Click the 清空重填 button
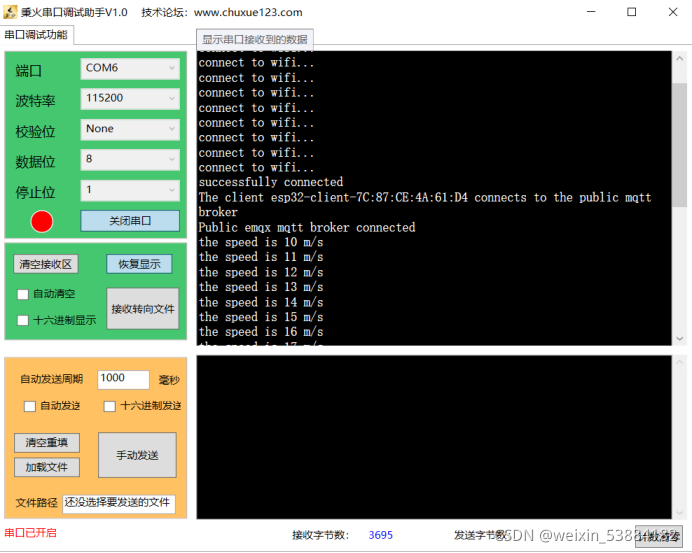Viewport: 692px width, 553px height. coord(47,443)
